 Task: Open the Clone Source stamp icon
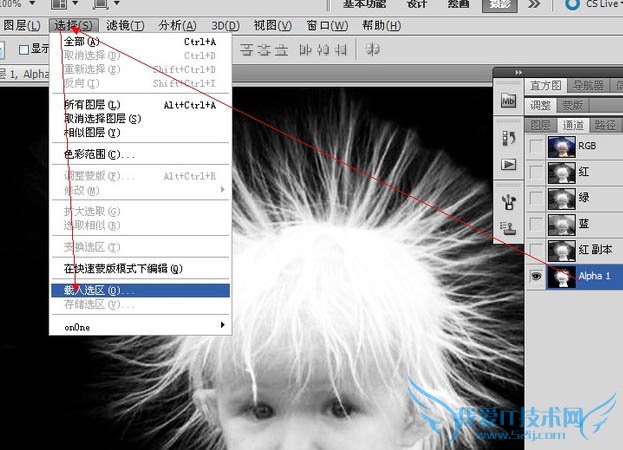(508, 228)
